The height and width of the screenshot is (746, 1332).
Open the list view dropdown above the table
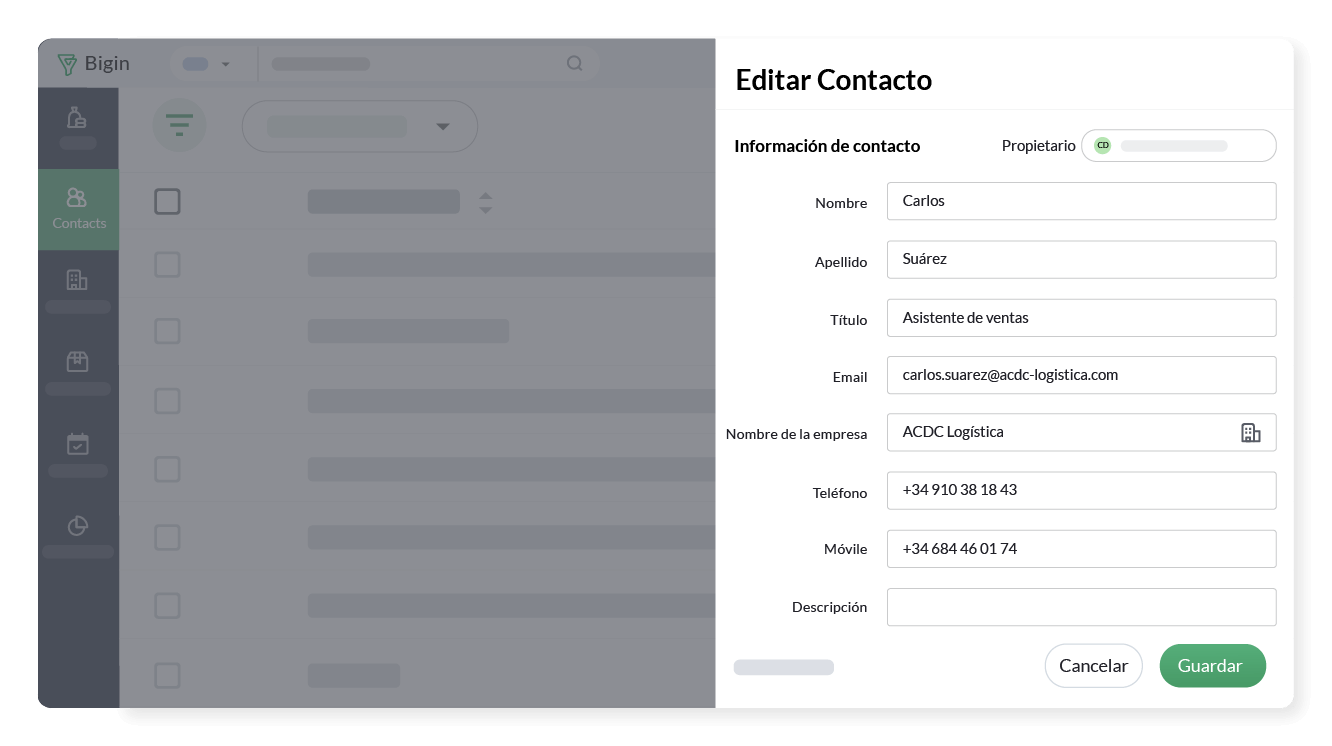click(443, 126)
